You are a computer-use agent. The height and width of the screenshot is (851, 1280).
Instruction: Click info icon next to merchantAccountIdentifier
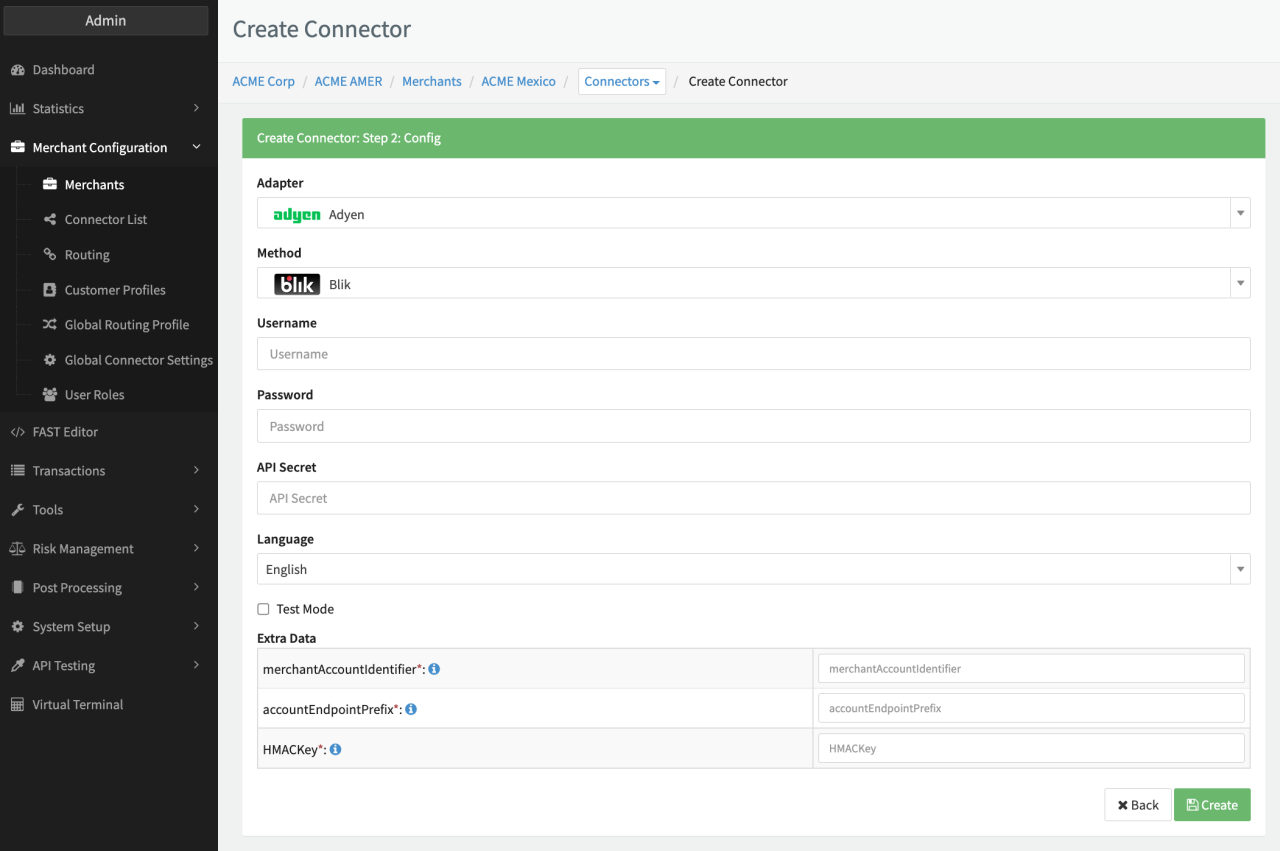(x=434, y=669)
